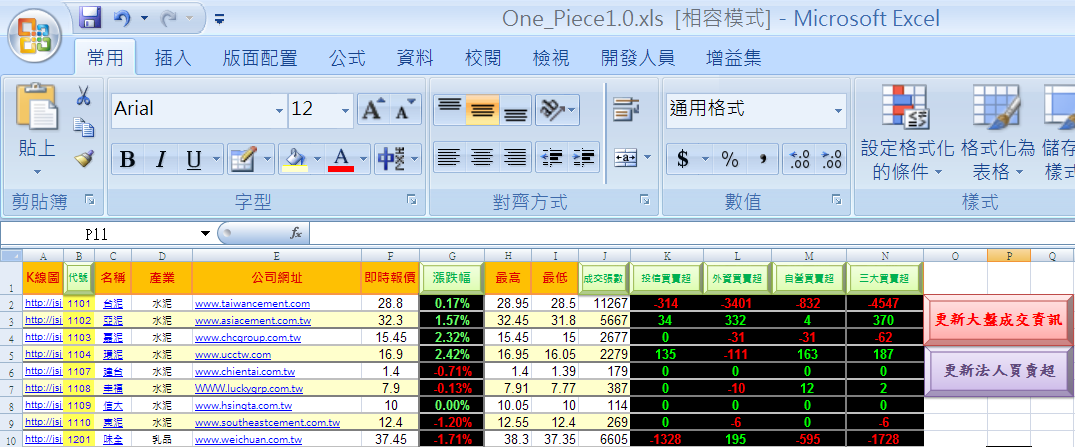
Task: Switch to the 公式 tab
Action: (x=347, y=58)
